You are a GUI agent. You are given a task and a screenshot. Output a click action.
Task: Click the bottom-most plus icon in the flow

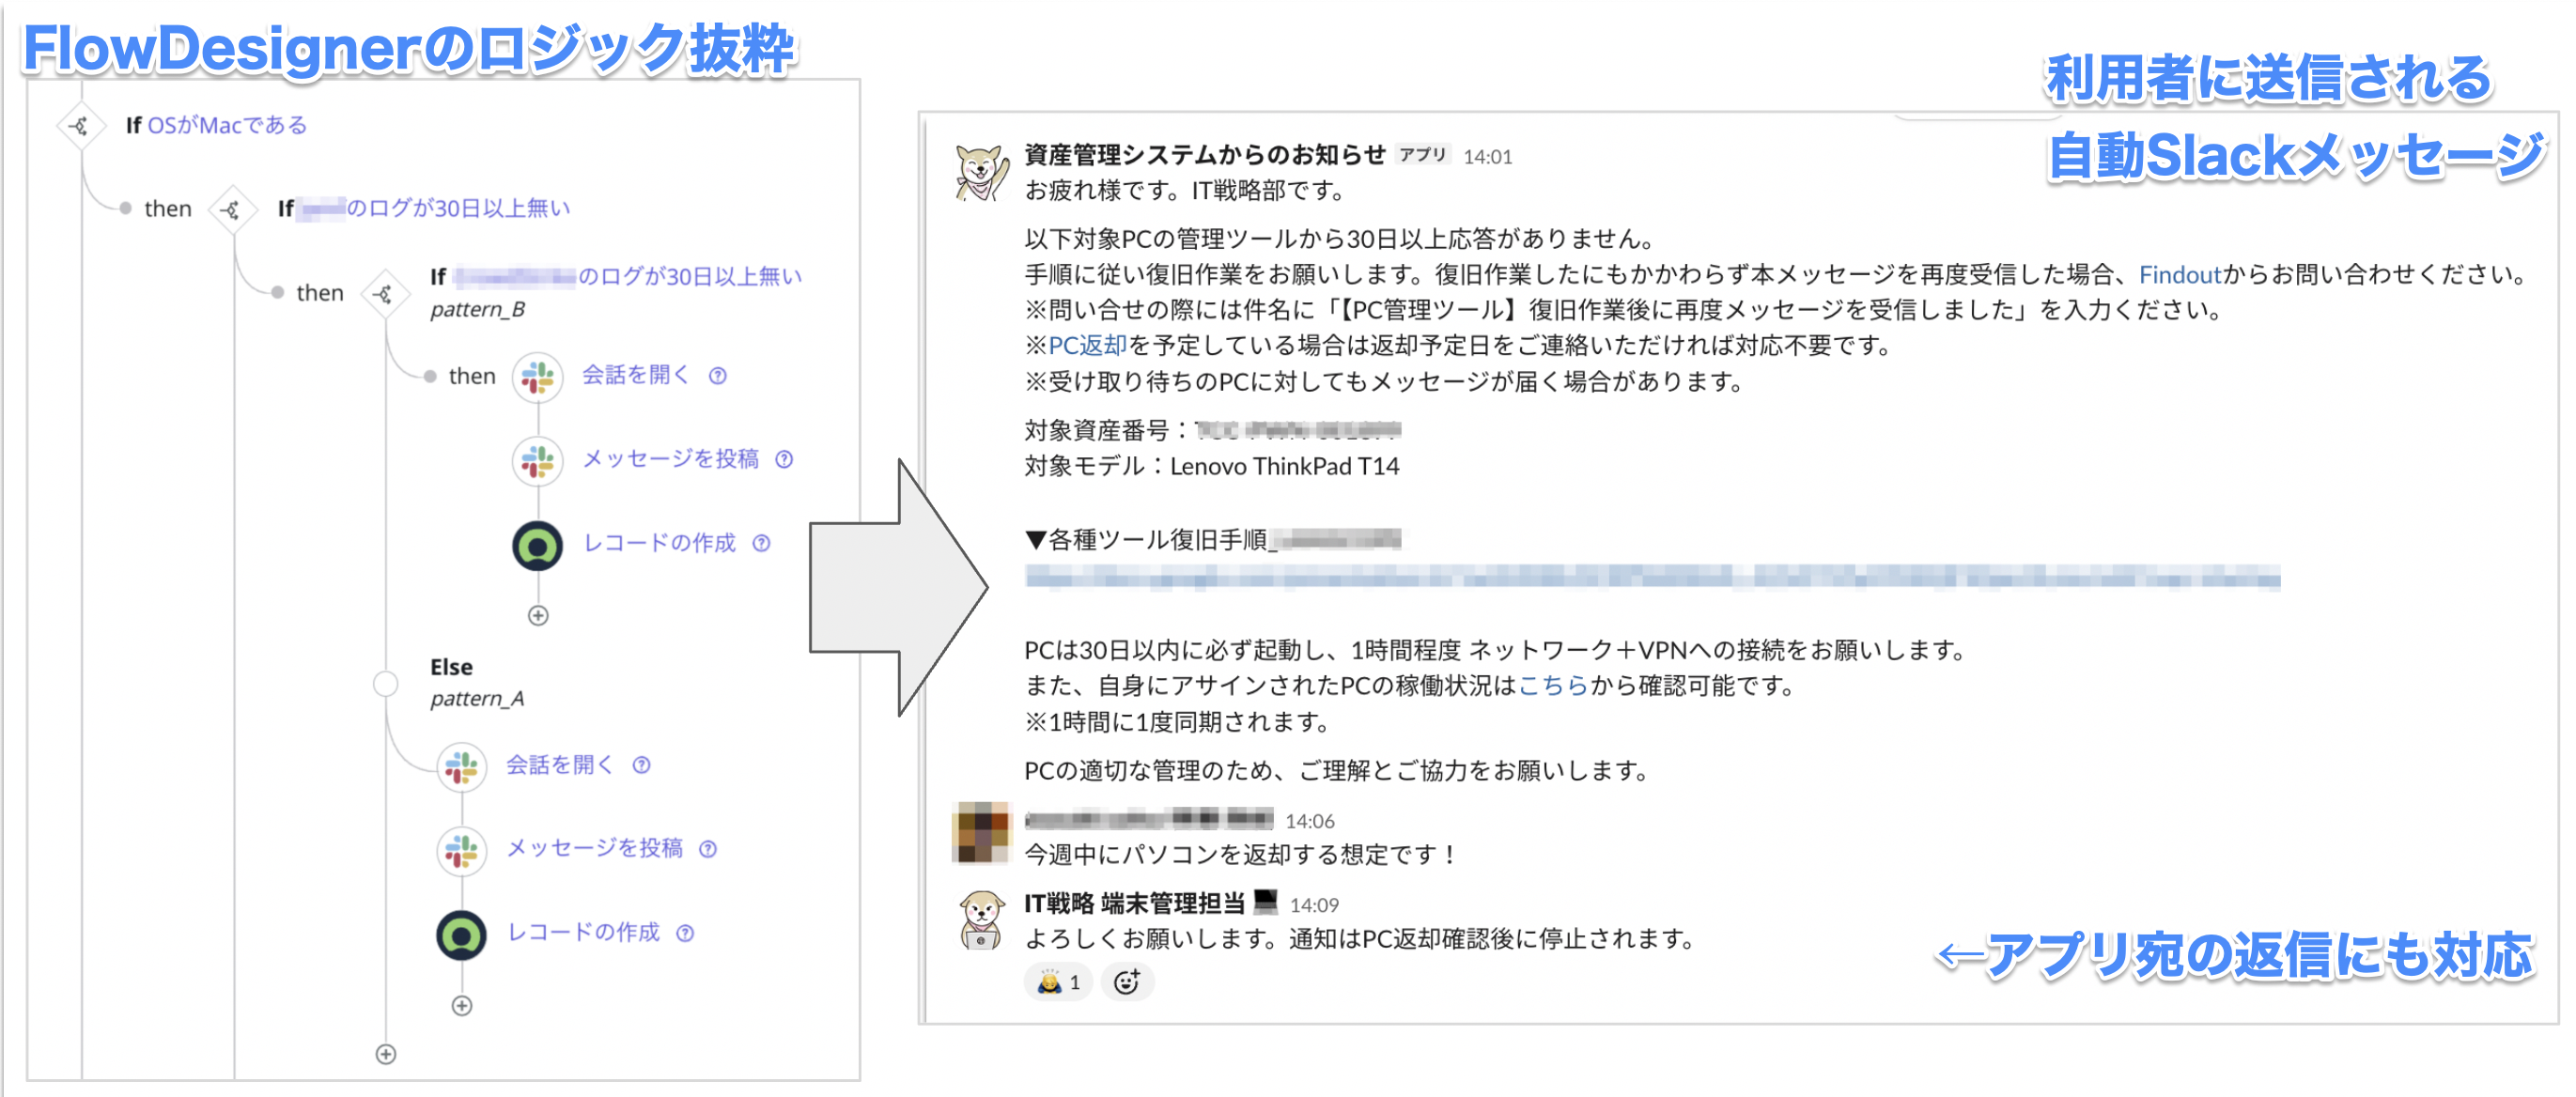pyautogui.click(x=386, y=1054)
